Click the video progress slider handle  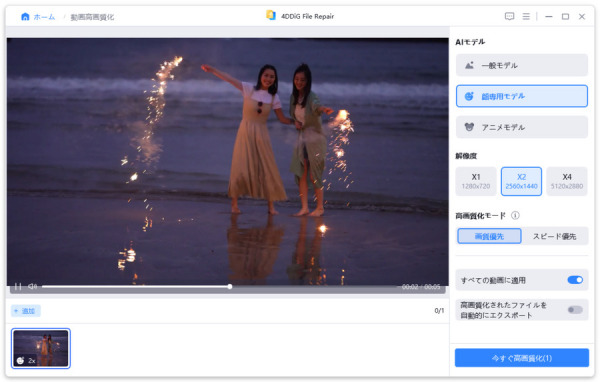coord(230,286)
